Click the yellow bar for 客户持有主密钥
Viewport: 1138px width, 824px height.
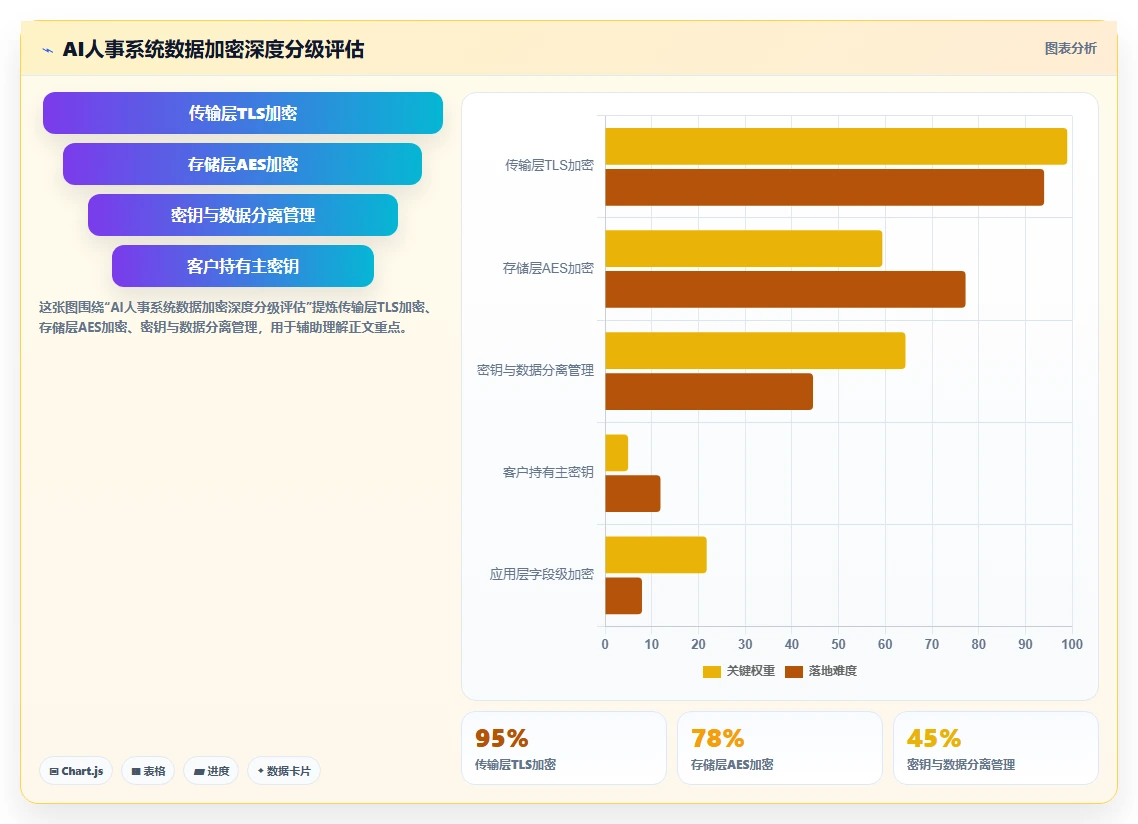[617, 453]
